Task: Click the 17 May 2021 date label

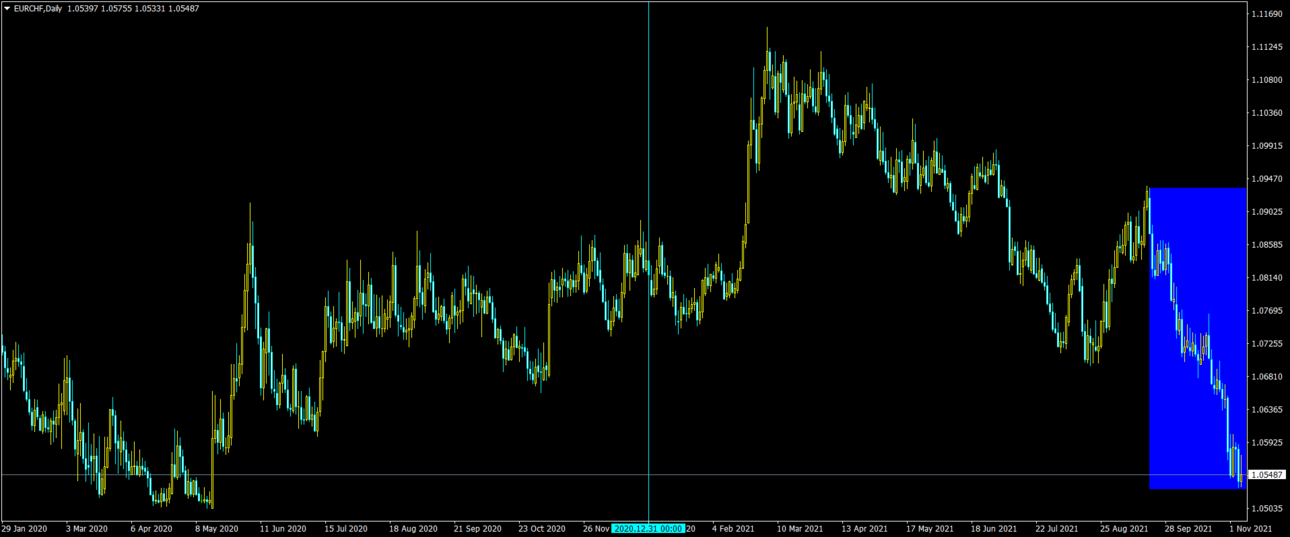Action: click(929, 528)
